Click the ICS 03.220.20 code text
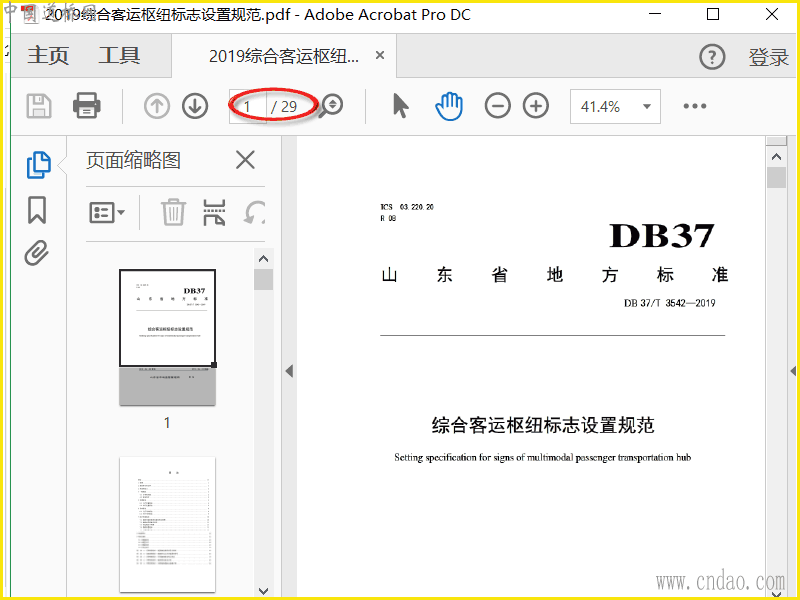Viewport: 800px width, 600px height. (407, 207)
